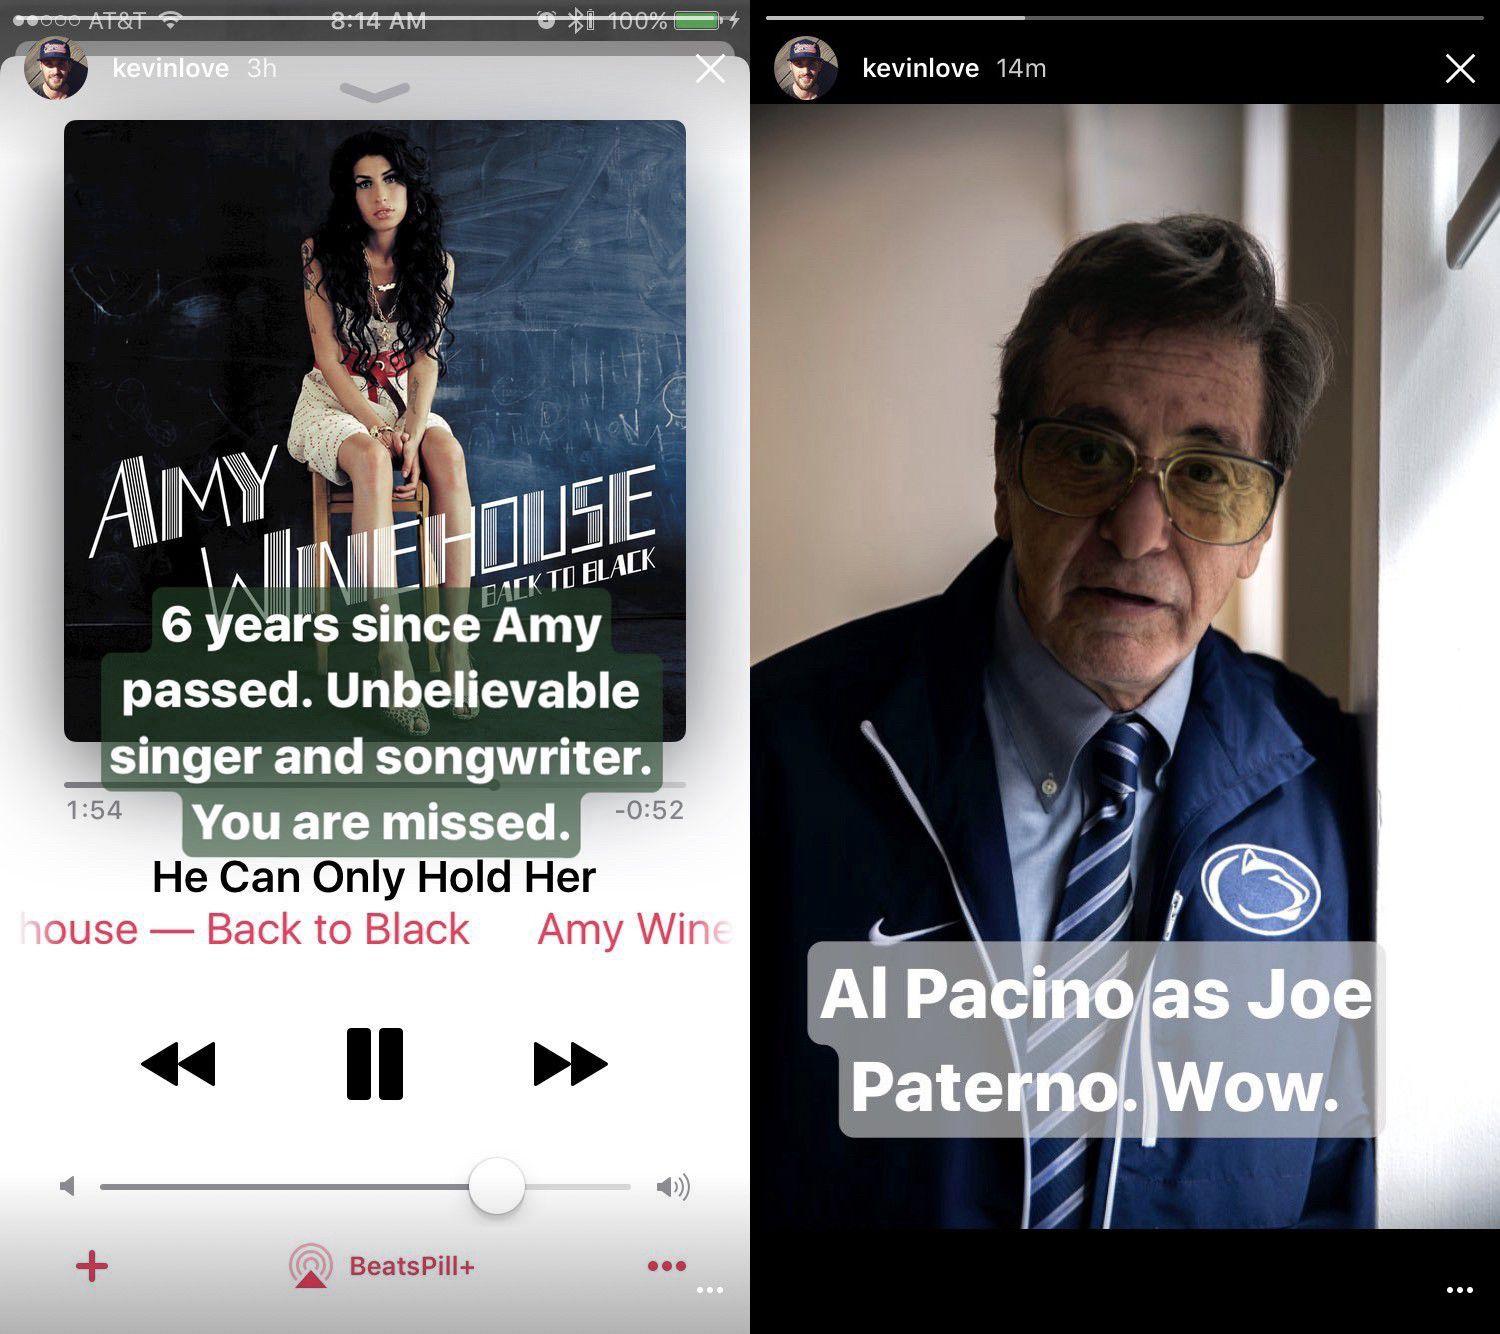Click the volume slider knob
Image resolution: width=1500 pixels, height=1334 pixels.
496,1187
